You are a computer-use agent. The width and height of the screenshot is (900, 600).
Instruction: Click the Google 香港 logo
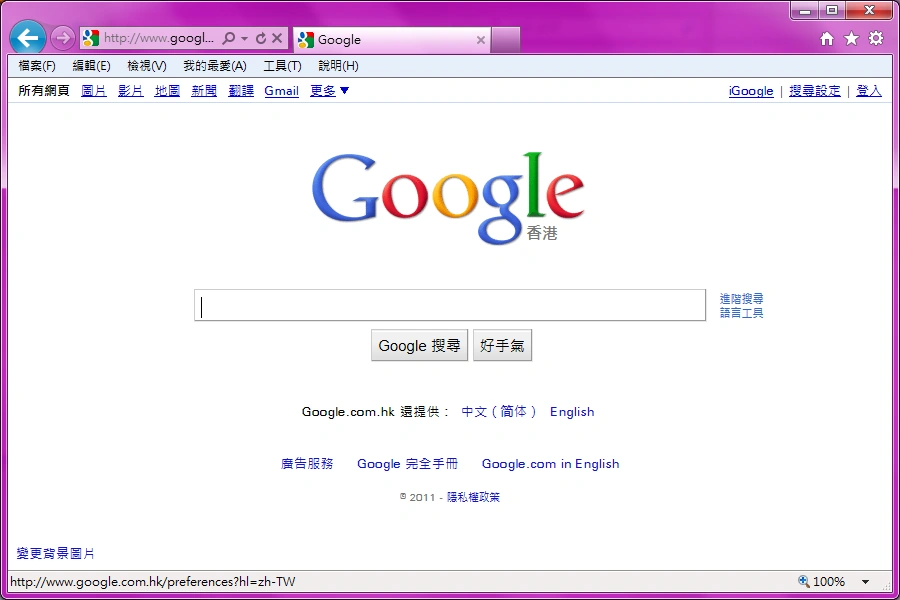point(448,198)
